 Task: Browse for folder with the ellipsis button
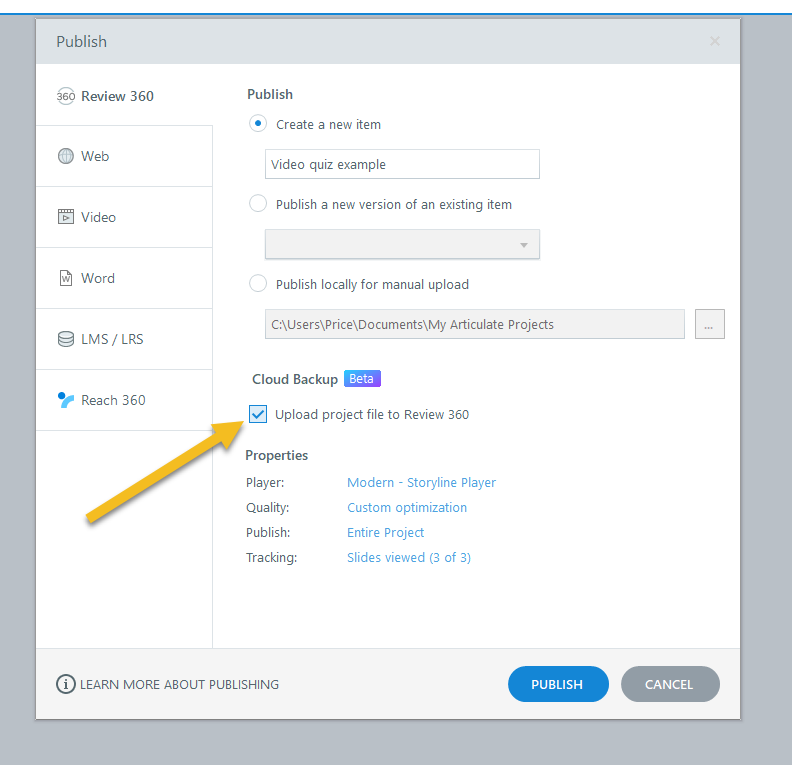coord(709,325)
